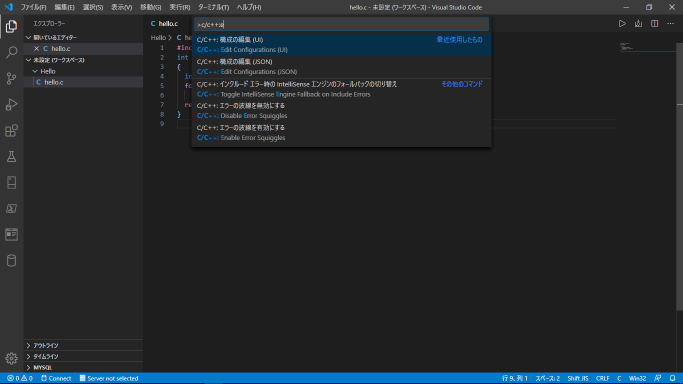Select the hello.c editor tab
The width and height of the screenshot is (683, 384).
tap(168, 24)
